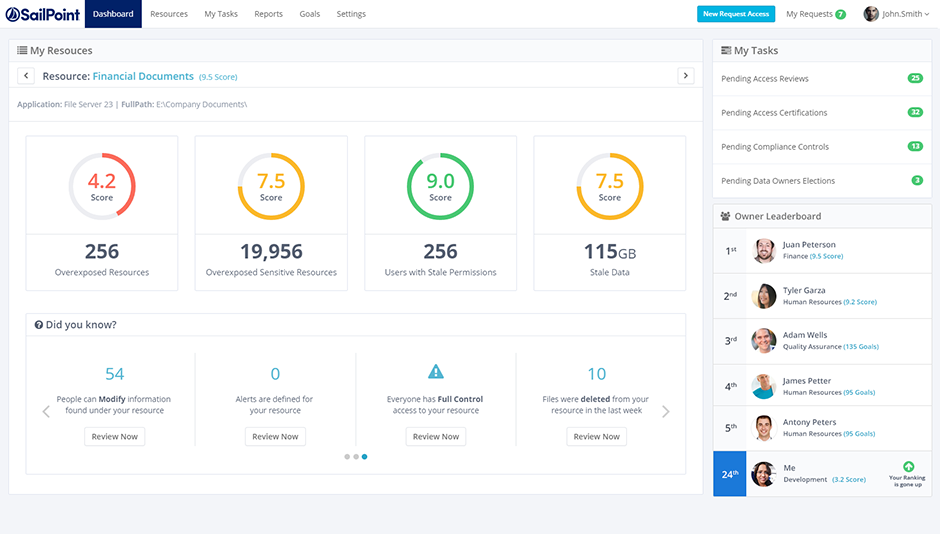This screenshot has width=940, height=534.
Task: Open the Resources menu
Action: click(x=169, y=14)
